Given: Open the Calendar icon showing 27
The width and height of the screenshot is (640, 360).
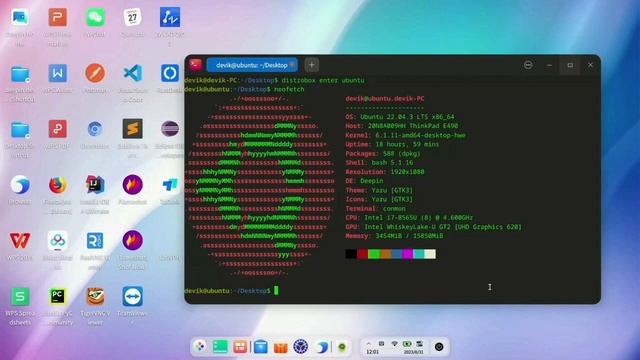Looking at the screenshot, I should tap(133, 17).
